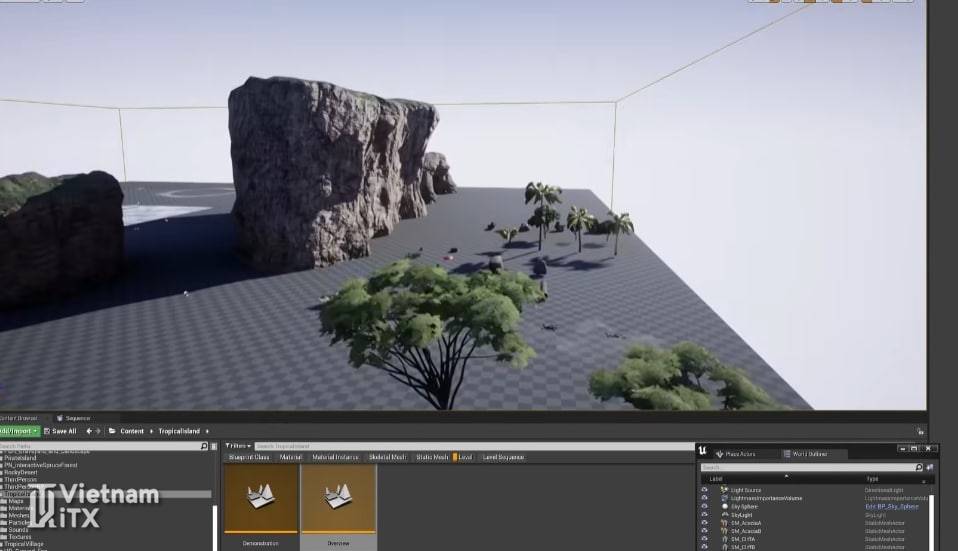Image resolution: width=958 pixels, height=551 pixels.
Task: Click the Sequencer tab icon
Action: [x=60, y=418]
